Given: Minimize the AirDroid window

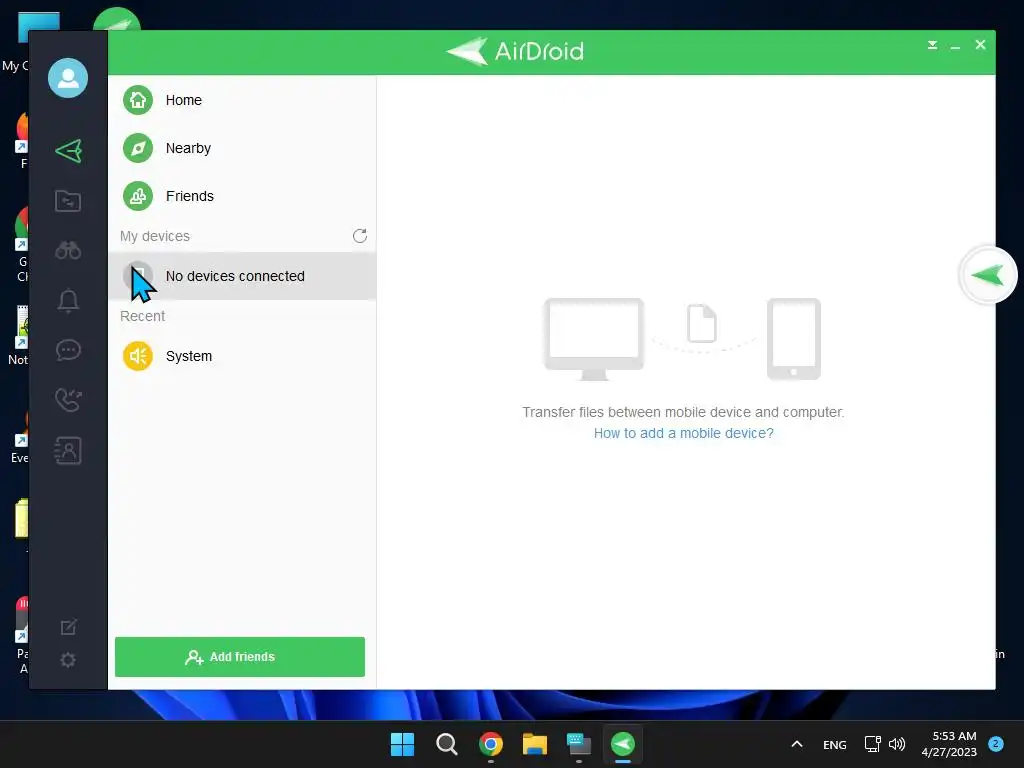Looking at the screenshot, I should pos(955,45).
